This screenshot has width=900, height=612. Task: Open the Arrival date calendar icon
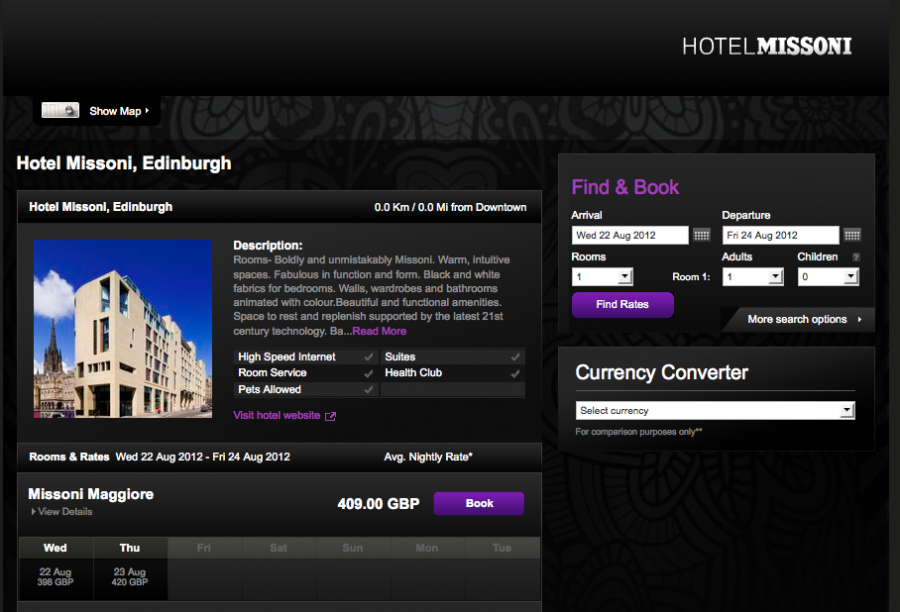(701, 235)
